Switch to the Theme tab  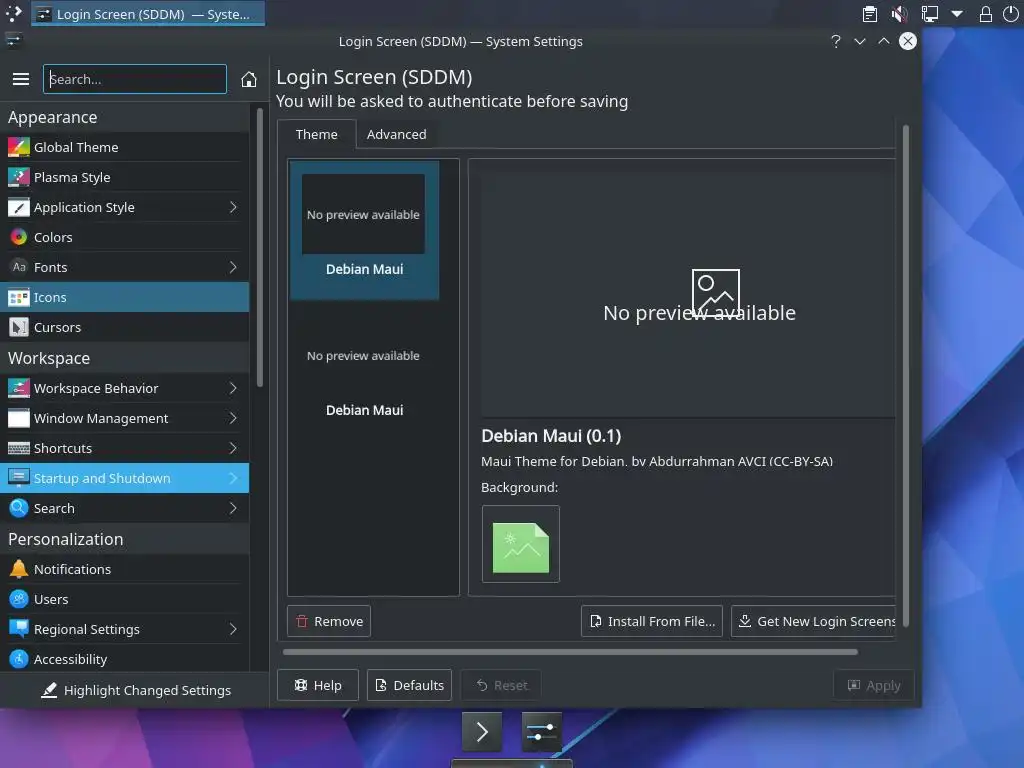(317, 134)
